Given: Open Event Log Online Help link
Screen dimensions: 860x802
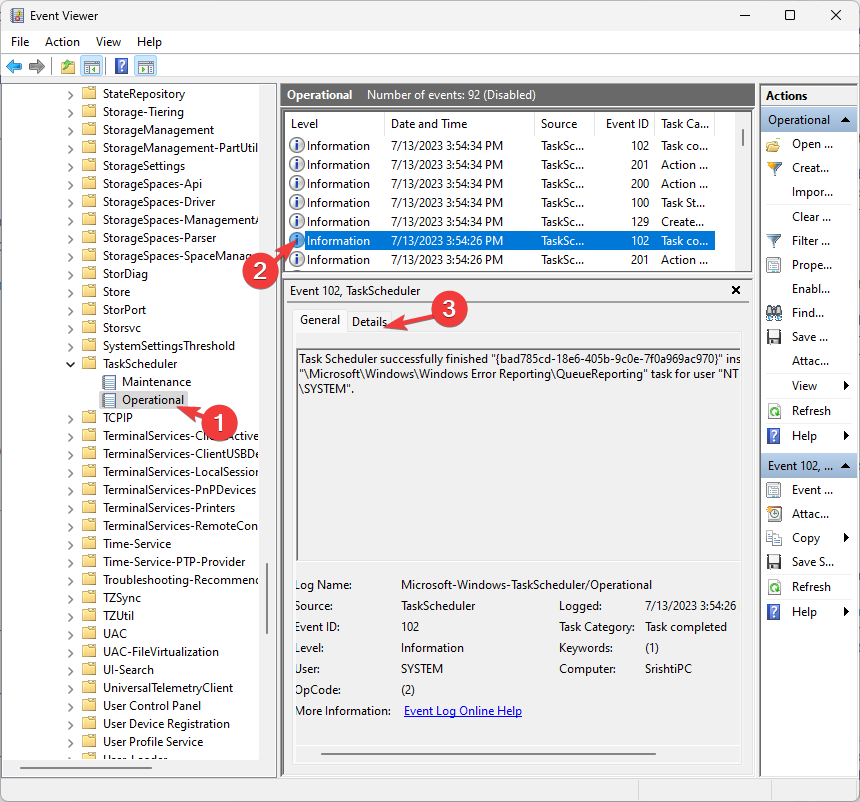Looking at the screenshot, I should (x=462, y=710).
